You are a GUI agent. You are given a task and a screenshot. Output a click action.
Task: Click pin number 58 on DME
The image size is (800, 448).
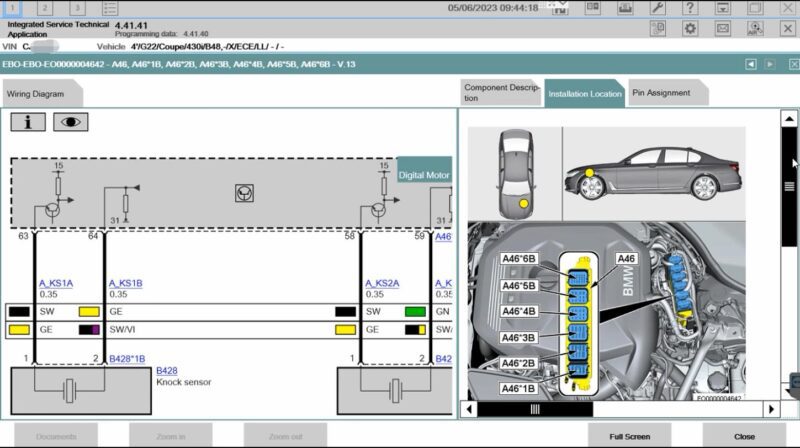(x=349, y=236)
